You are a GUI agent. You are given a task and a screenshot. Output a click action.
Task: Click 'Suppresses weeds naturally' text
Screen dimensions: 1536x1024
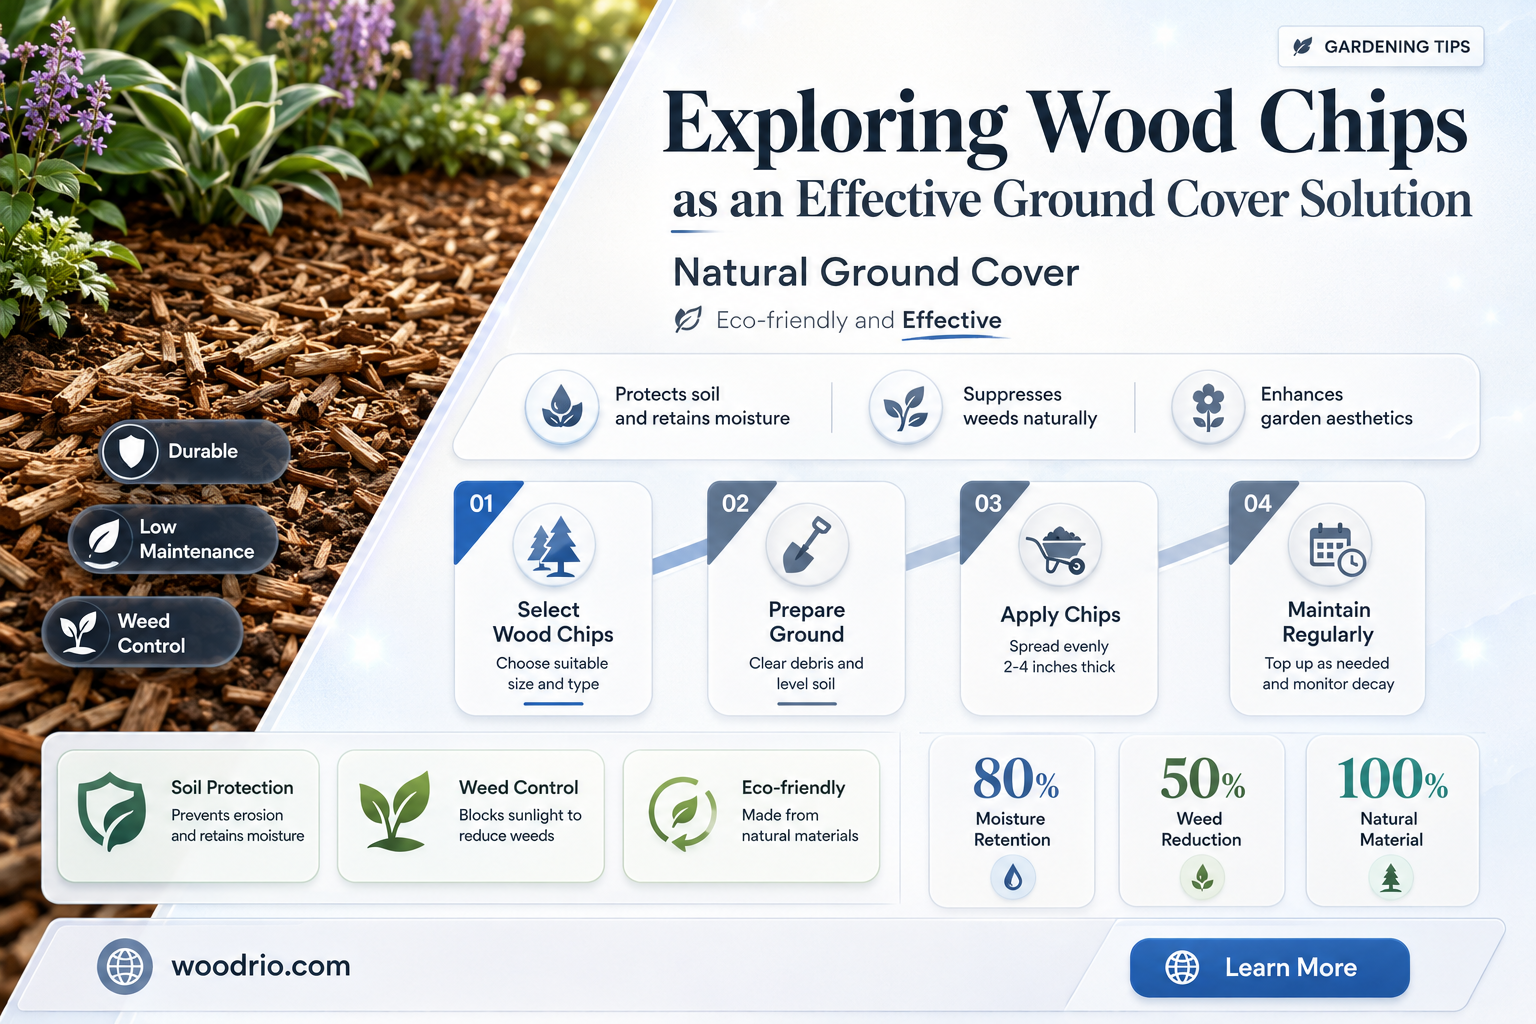(x=1030, y=406)
